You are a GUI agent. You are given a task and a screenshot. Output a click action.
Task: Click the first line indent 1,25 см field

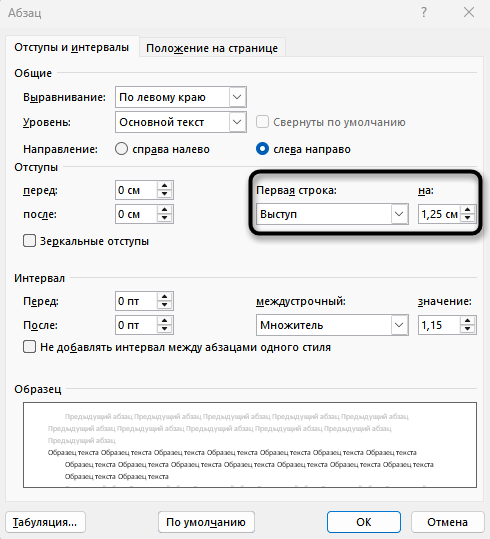439,214
